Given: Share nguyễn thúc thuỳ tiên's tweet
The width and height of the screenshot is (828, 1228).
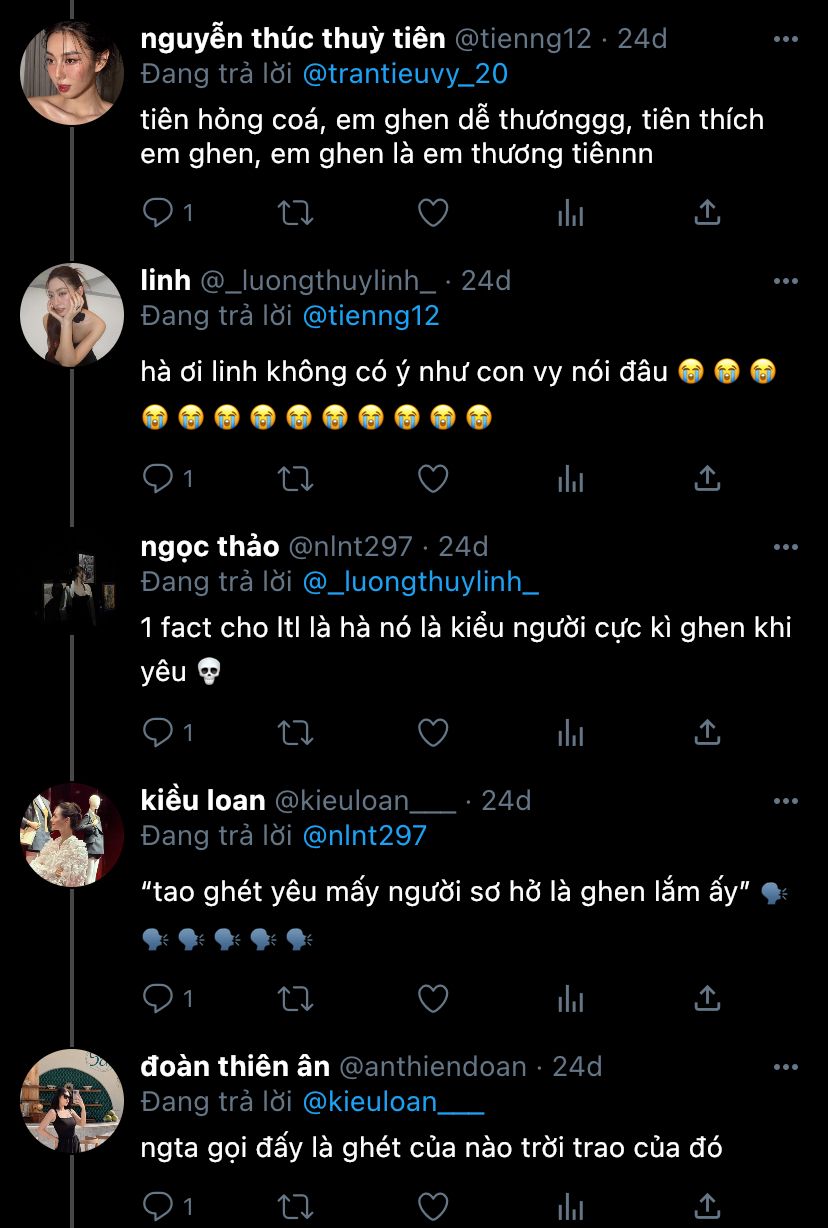Looking at the screenshot, I should 707,212.
